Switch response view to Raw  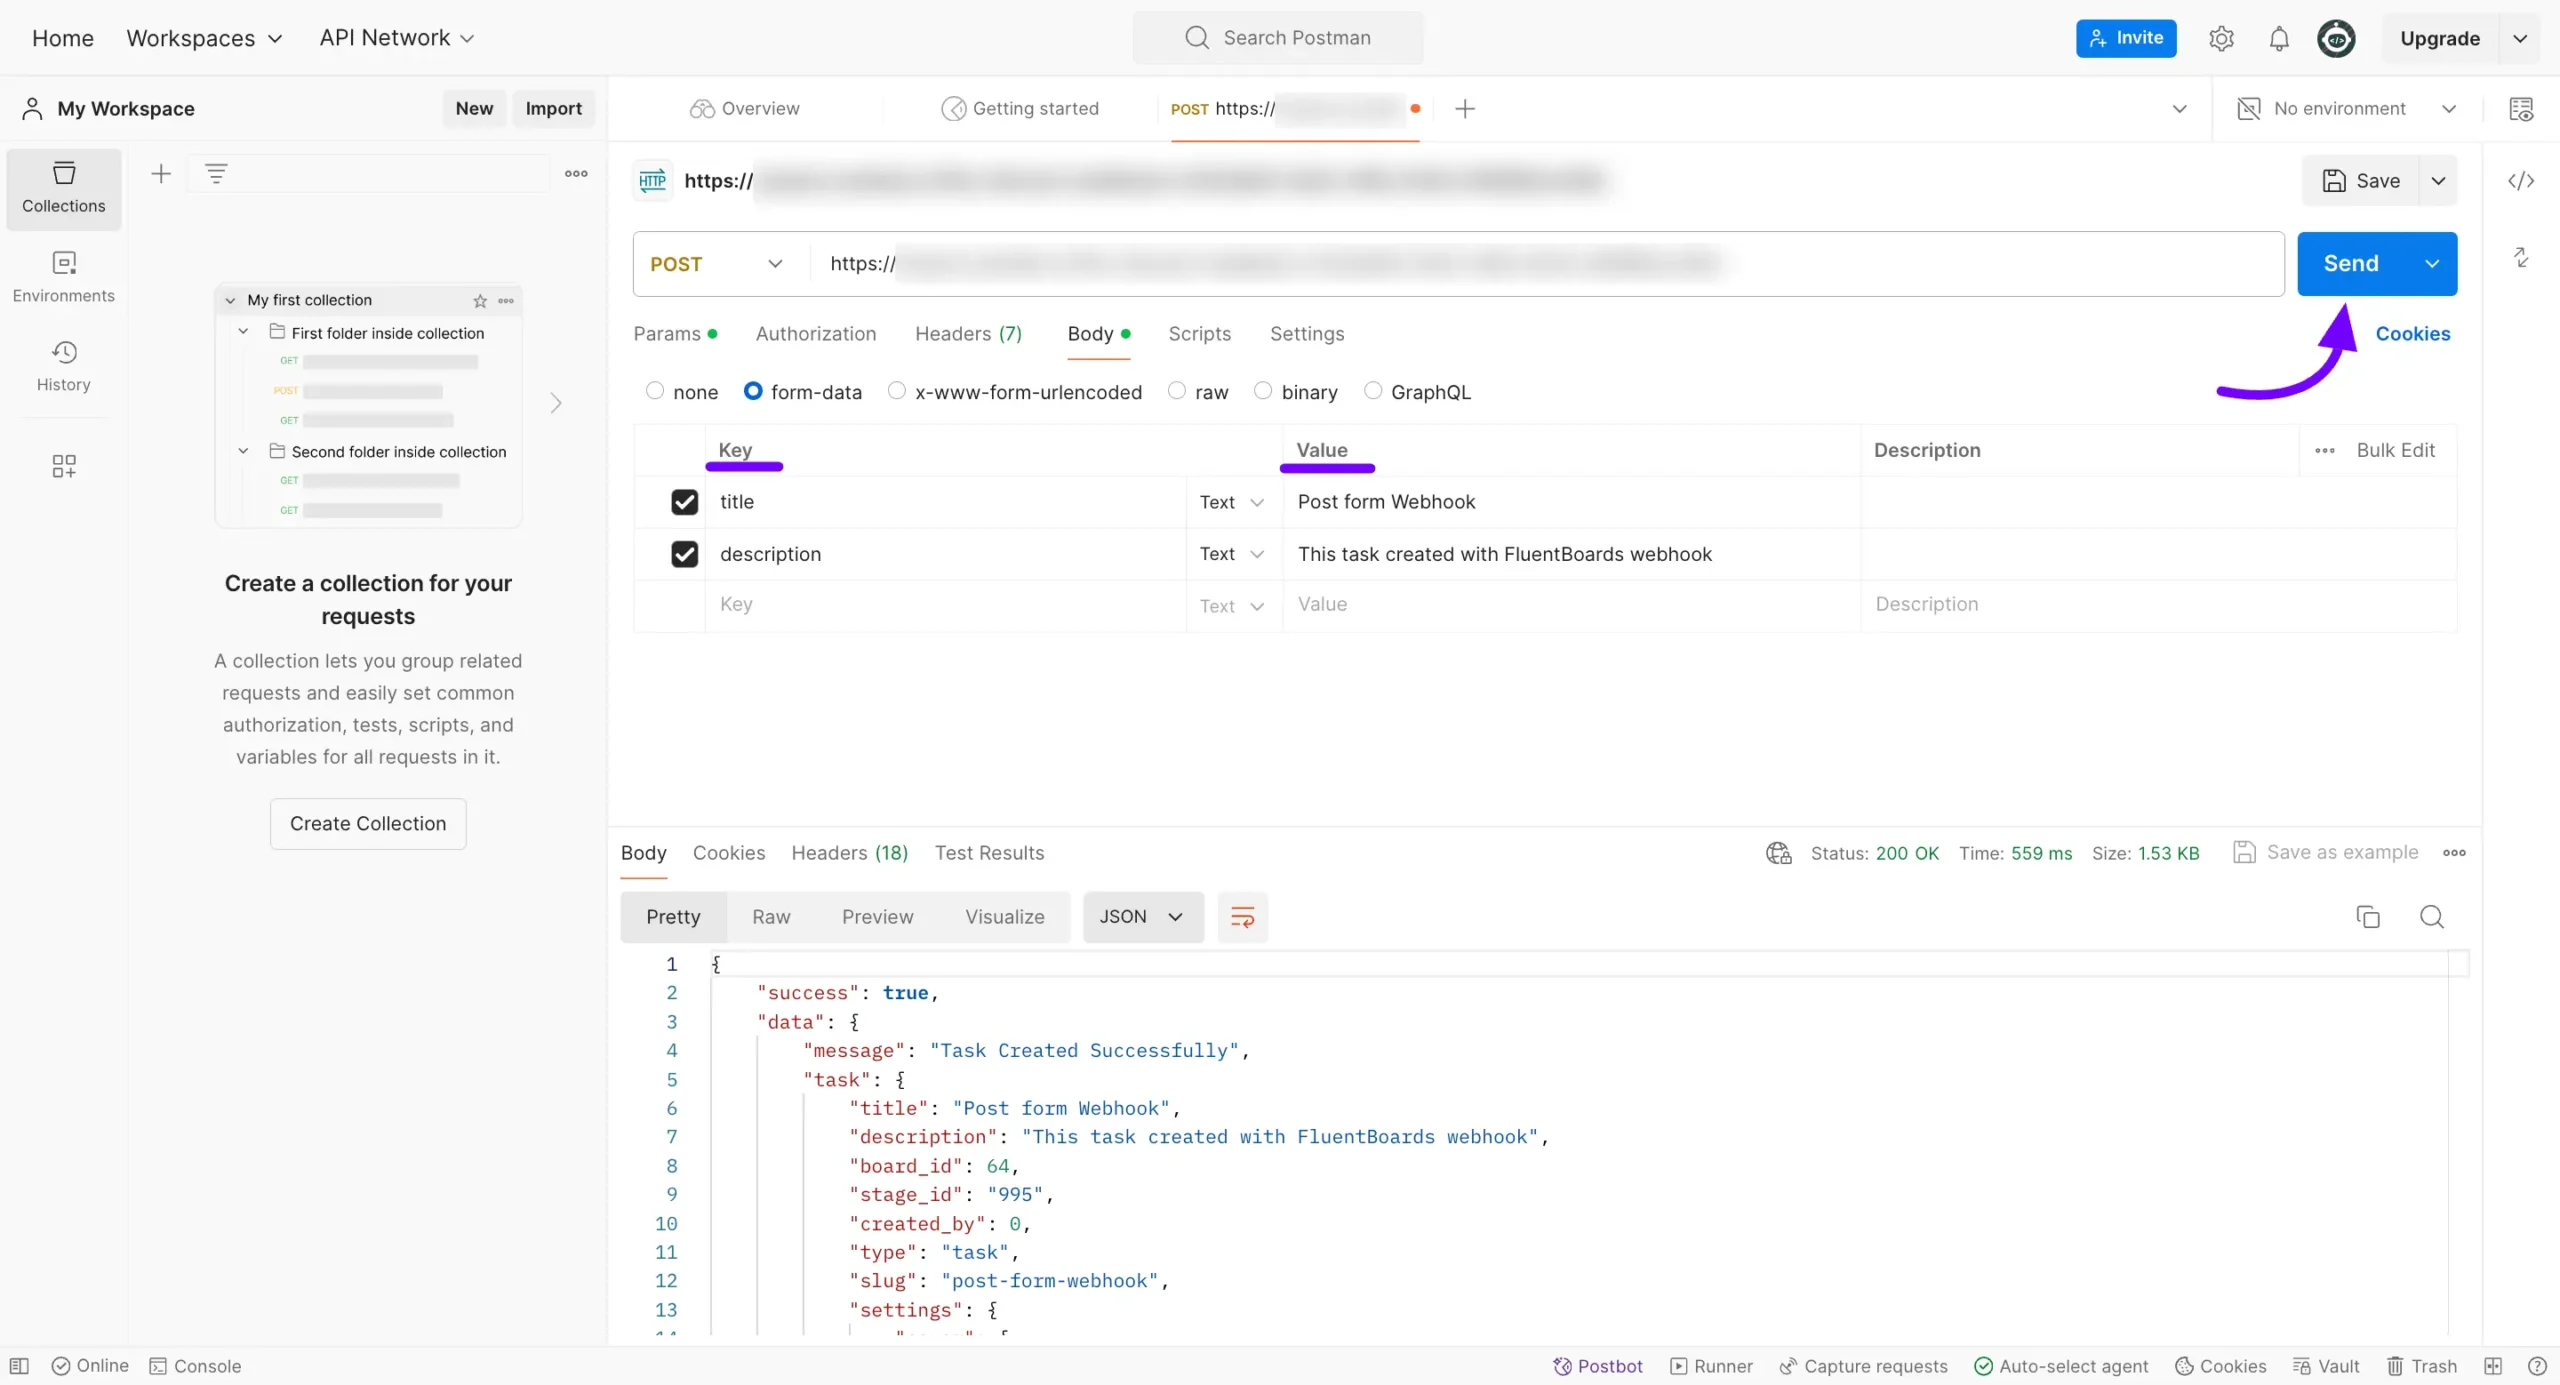(771, 917)
